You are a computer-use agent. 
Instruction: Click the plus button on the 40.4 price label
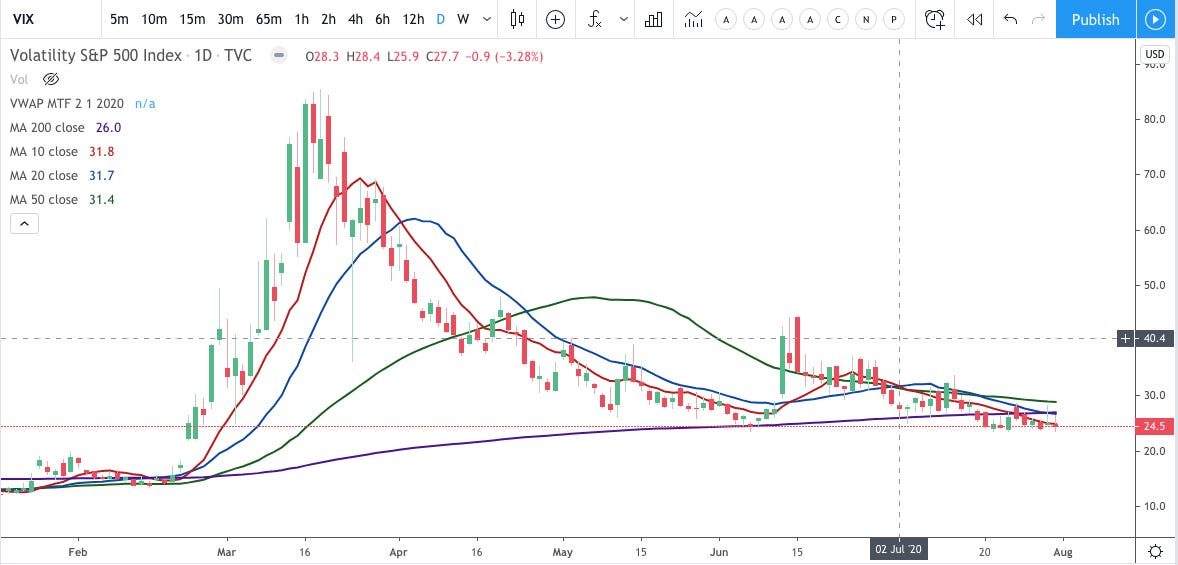pyautogui.click(x=1125, y=339)
